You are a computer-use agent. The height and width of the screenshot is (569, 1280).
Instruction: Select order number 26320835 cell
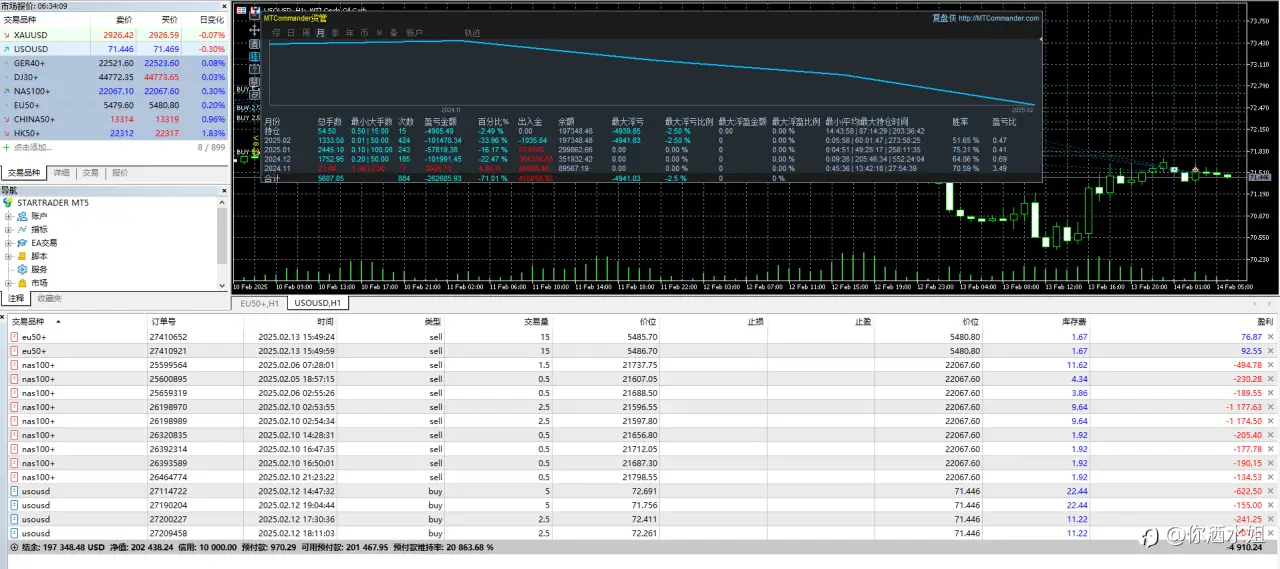(x=195, y=435)
